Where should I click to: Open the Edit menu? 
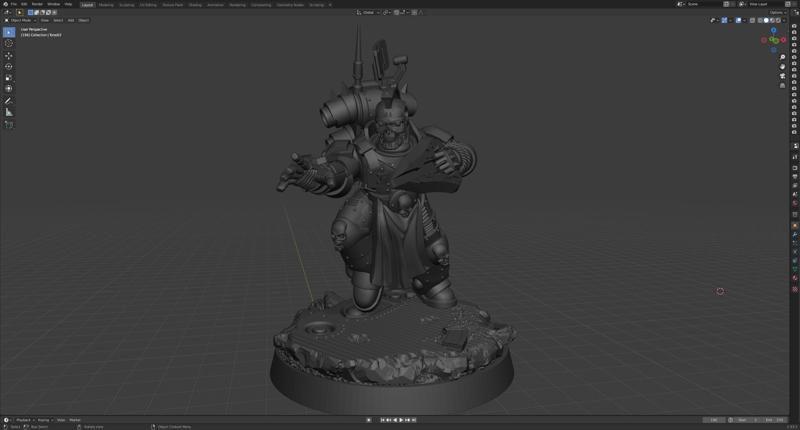click(24, 4)
